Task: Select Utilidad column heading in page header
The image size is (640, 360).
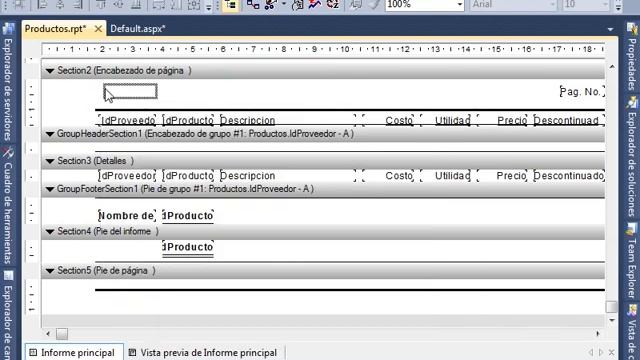Action: (445, 120)
